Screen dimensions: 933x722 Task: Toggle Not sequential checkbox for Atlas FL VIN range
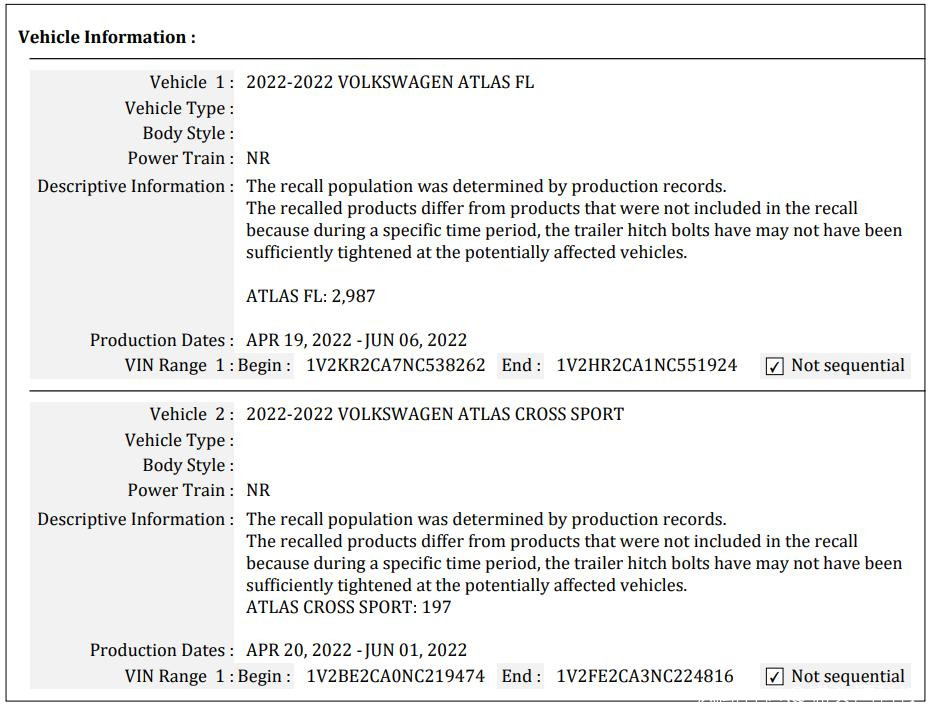[x=774, y=366]
